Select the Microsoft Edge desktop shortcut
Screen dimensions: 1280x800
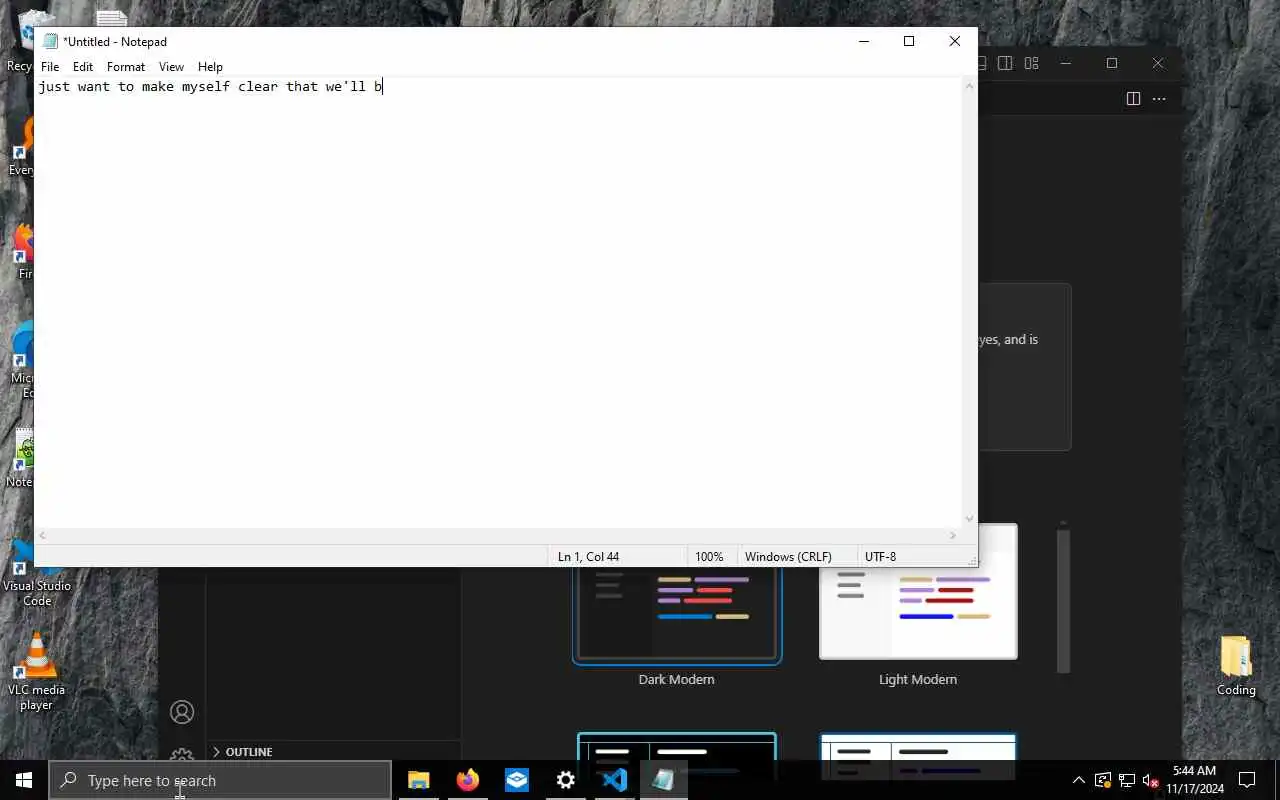(x=21, y=360)
